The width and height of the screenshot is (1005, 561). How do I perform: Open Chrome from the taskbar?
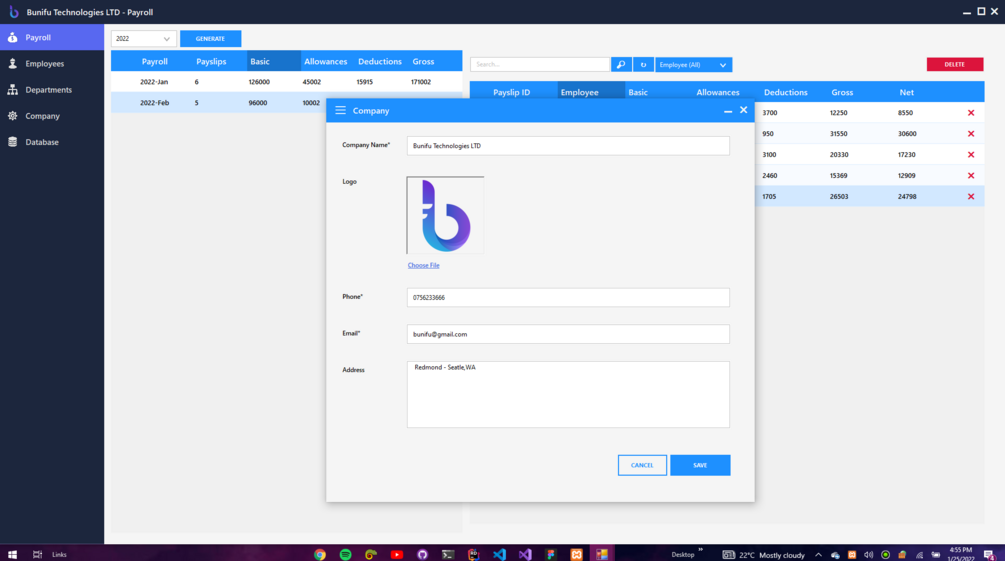pos(320,555)
